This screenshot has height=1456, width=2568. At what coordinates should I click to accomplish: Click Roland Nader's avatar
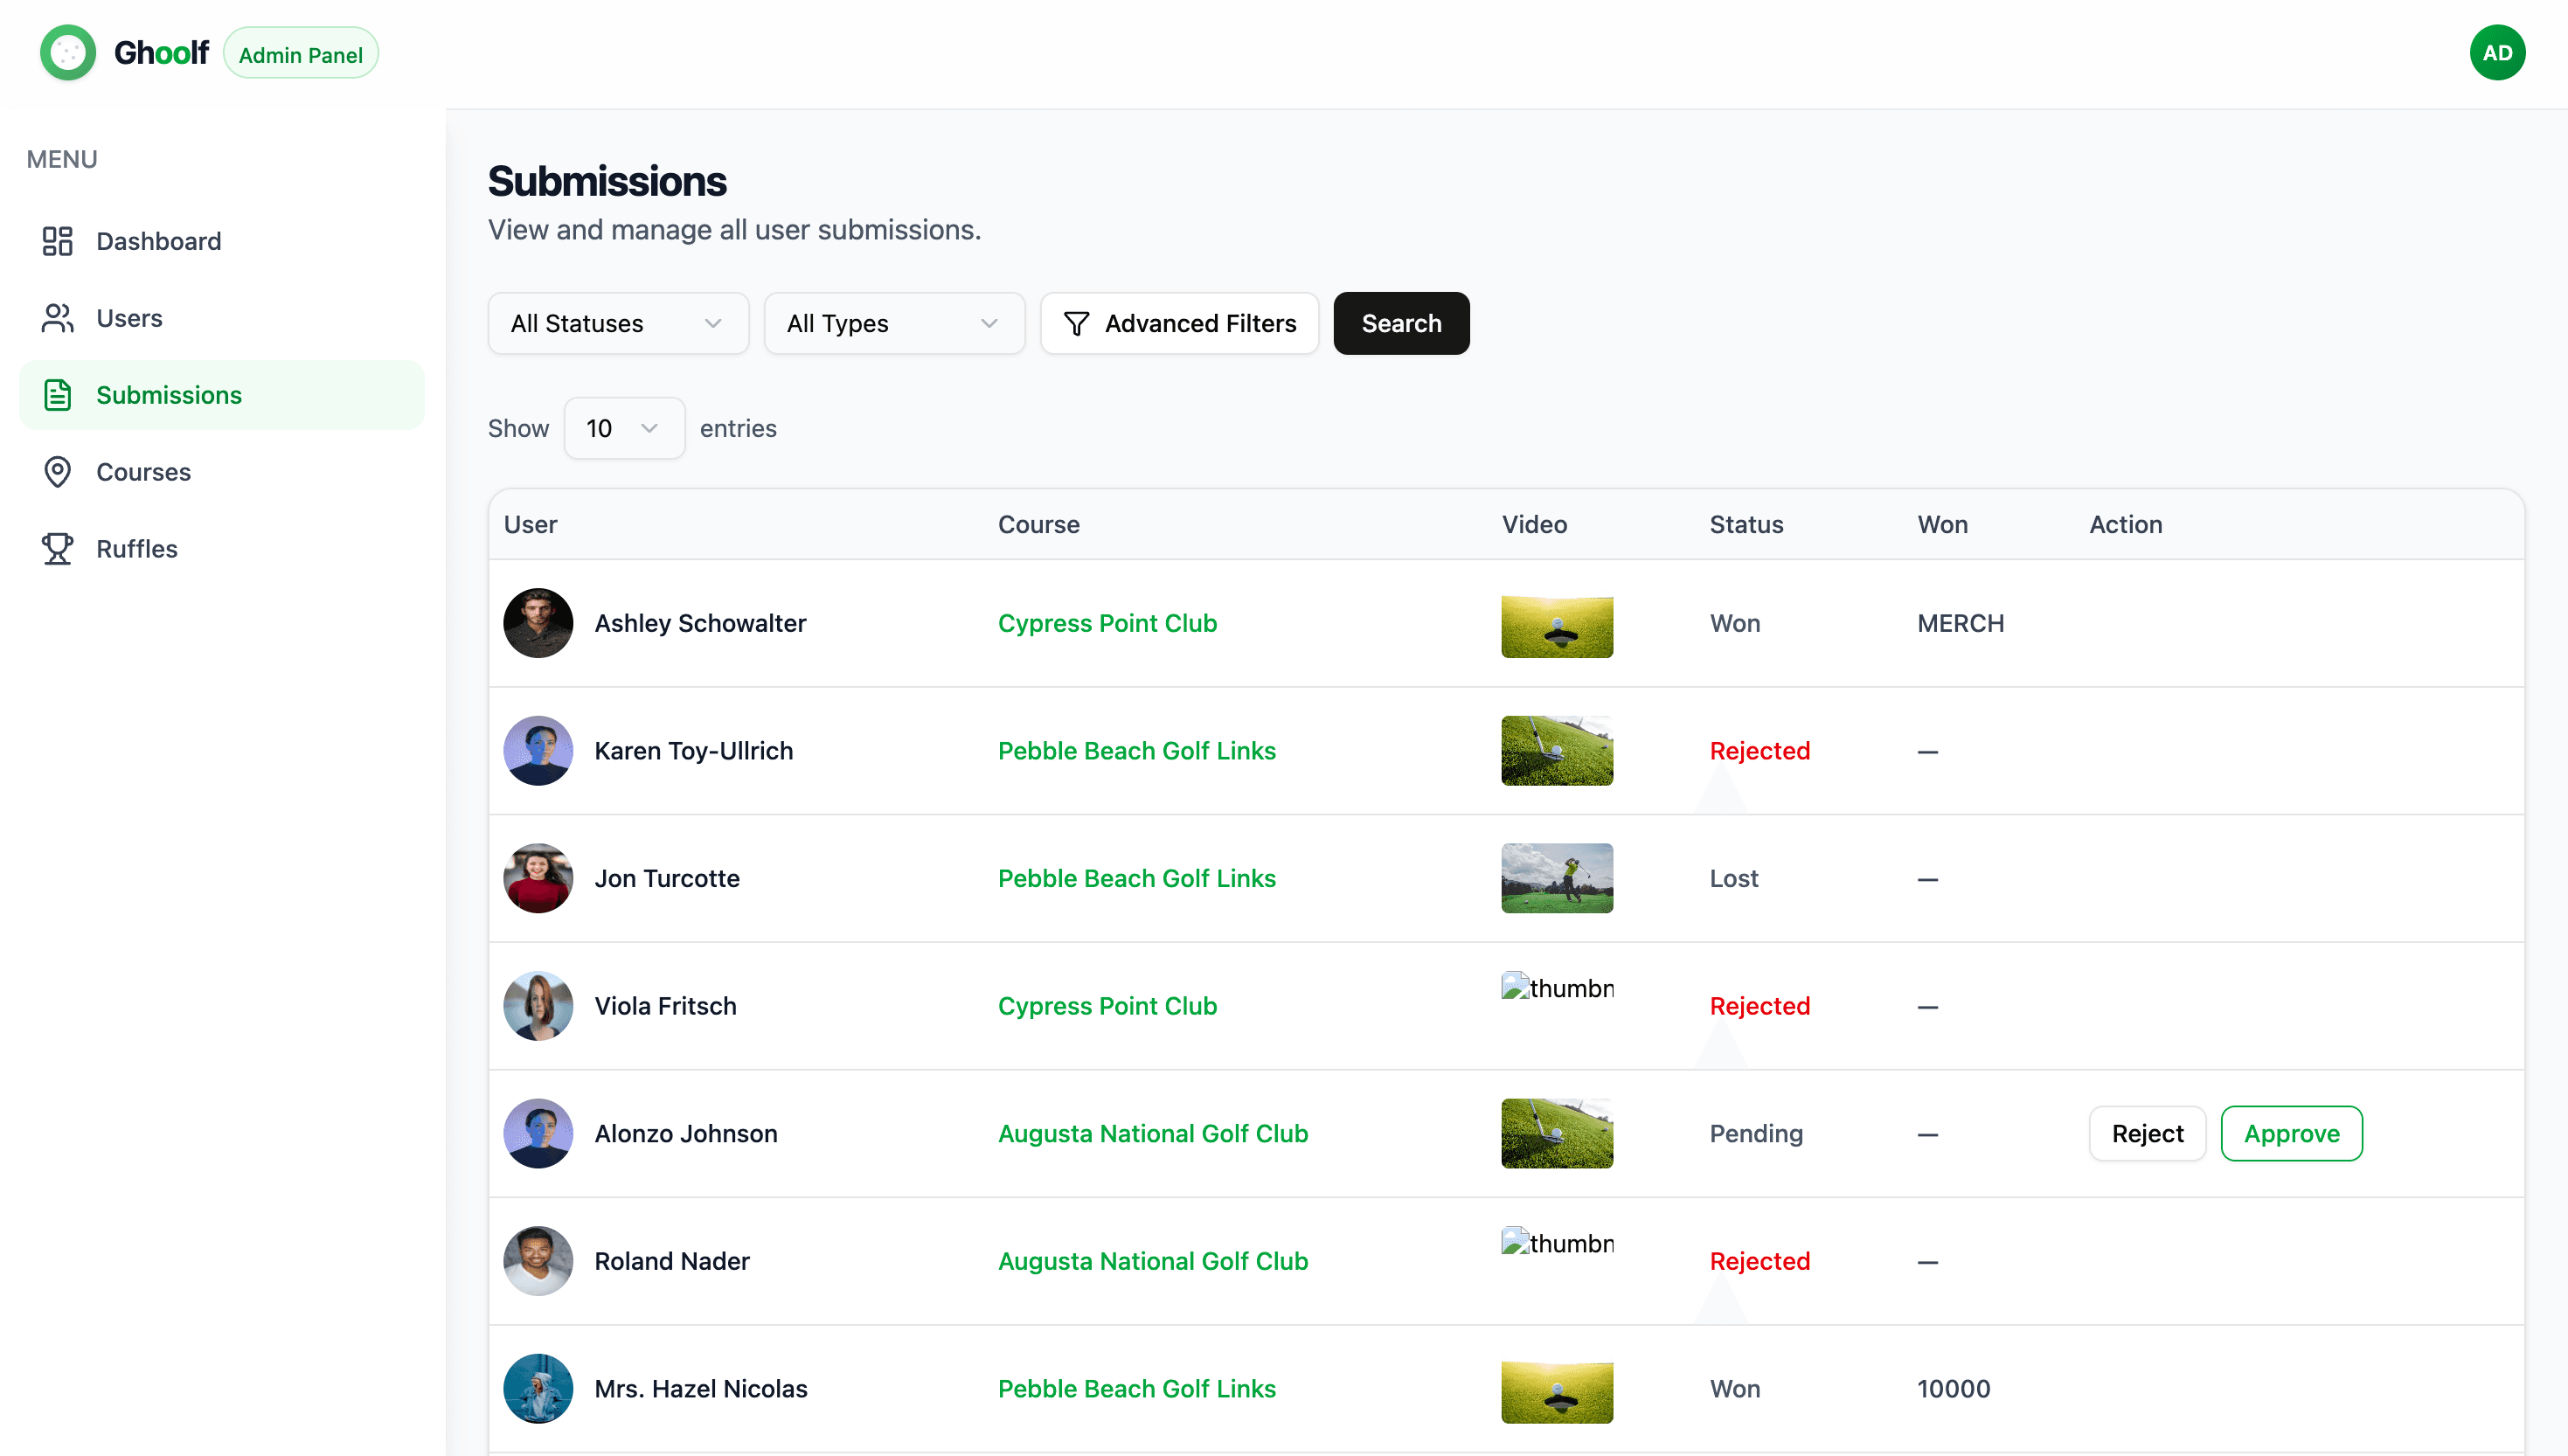coord(538,1261)
